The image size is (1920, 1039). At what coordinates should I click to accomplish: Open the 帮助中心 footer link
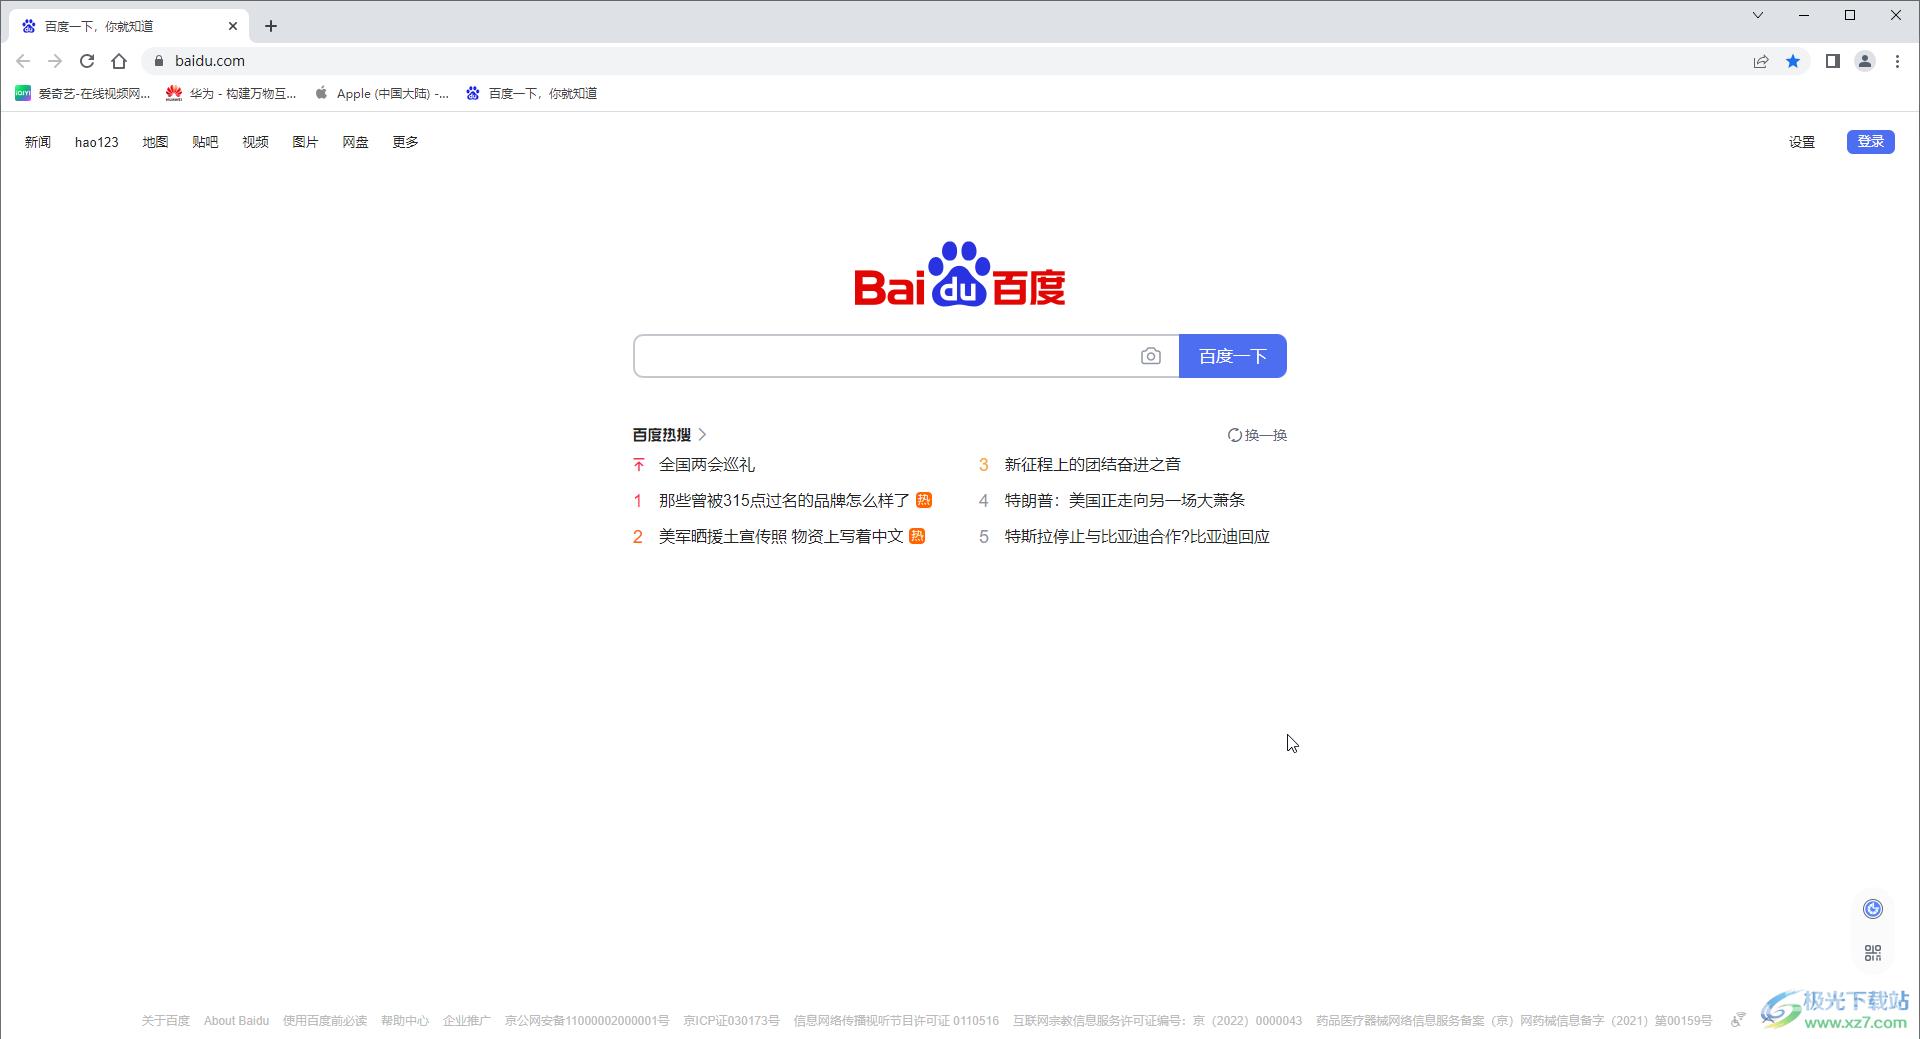[x=405, y=1021]
